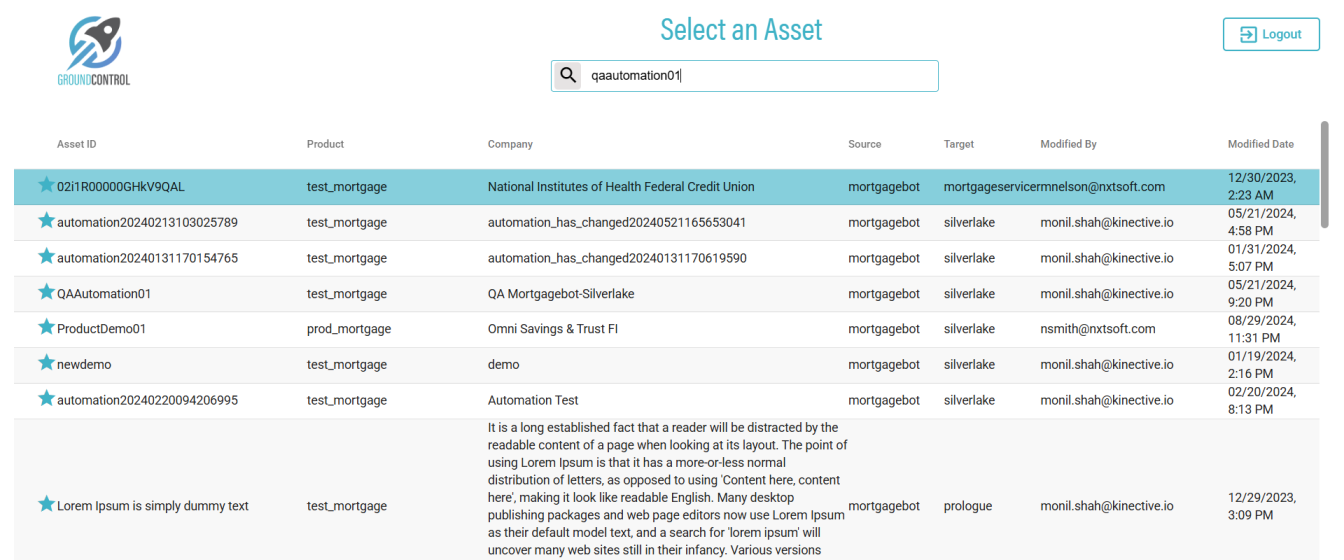Image resolution: width=1344 pixels, height=560 pixels.
Task: Sort by the Company column header
Action: [x=510, y=144]
